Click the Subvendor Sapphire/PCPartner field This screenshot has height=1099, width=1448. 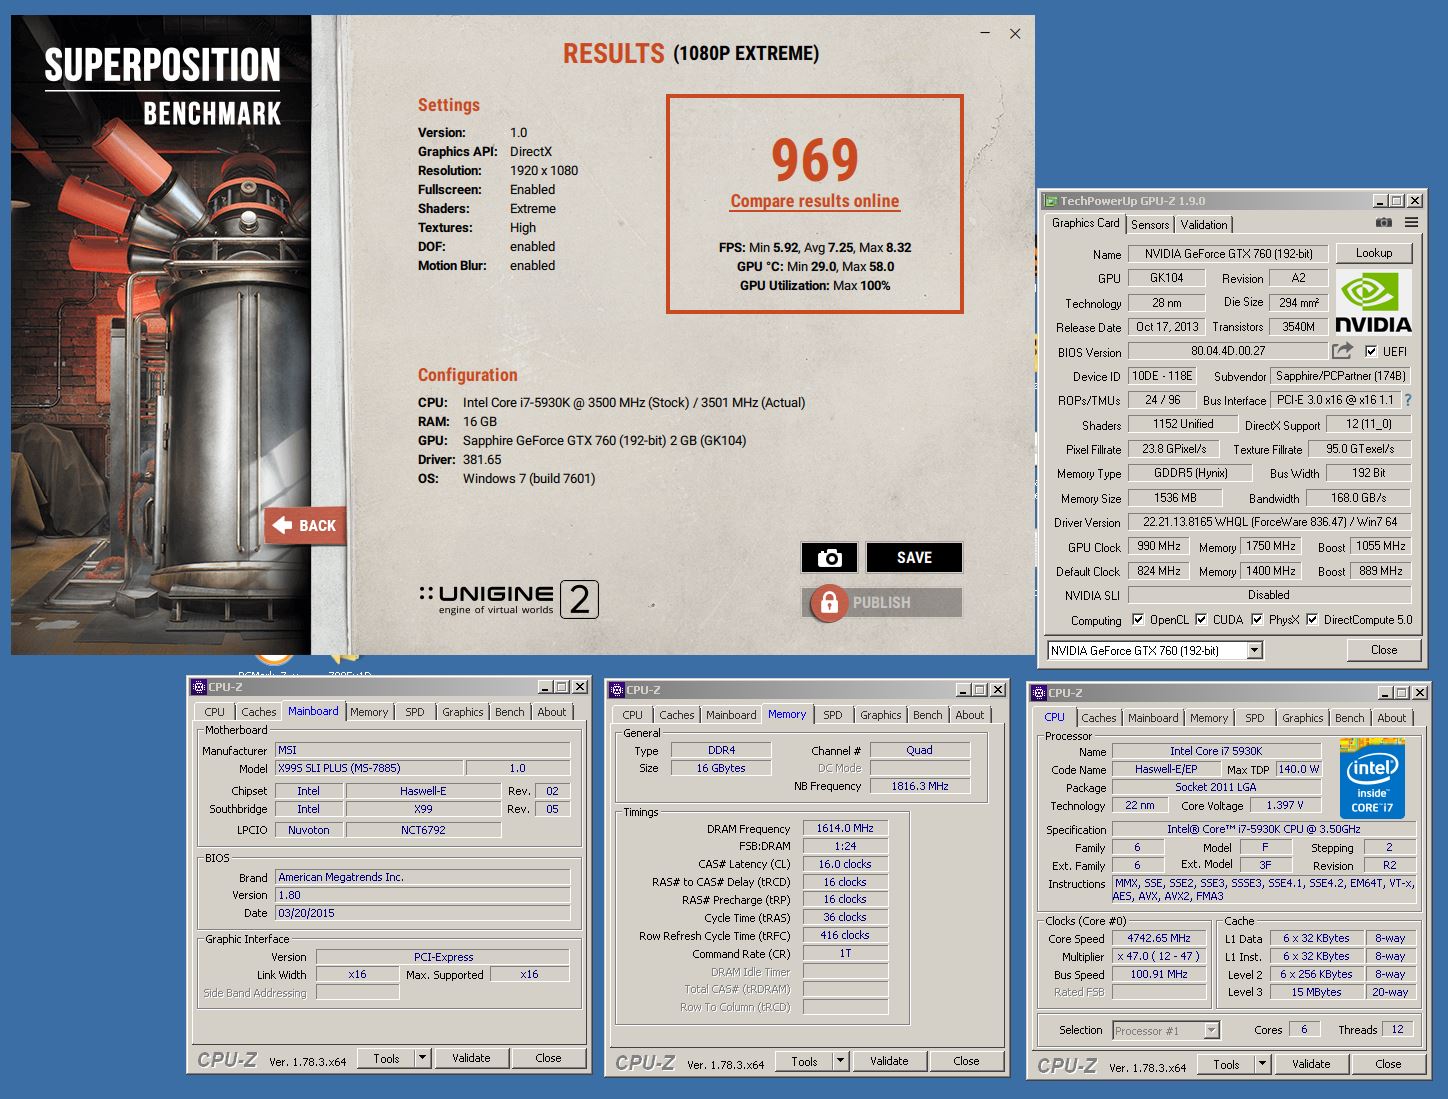point(1341,376)
